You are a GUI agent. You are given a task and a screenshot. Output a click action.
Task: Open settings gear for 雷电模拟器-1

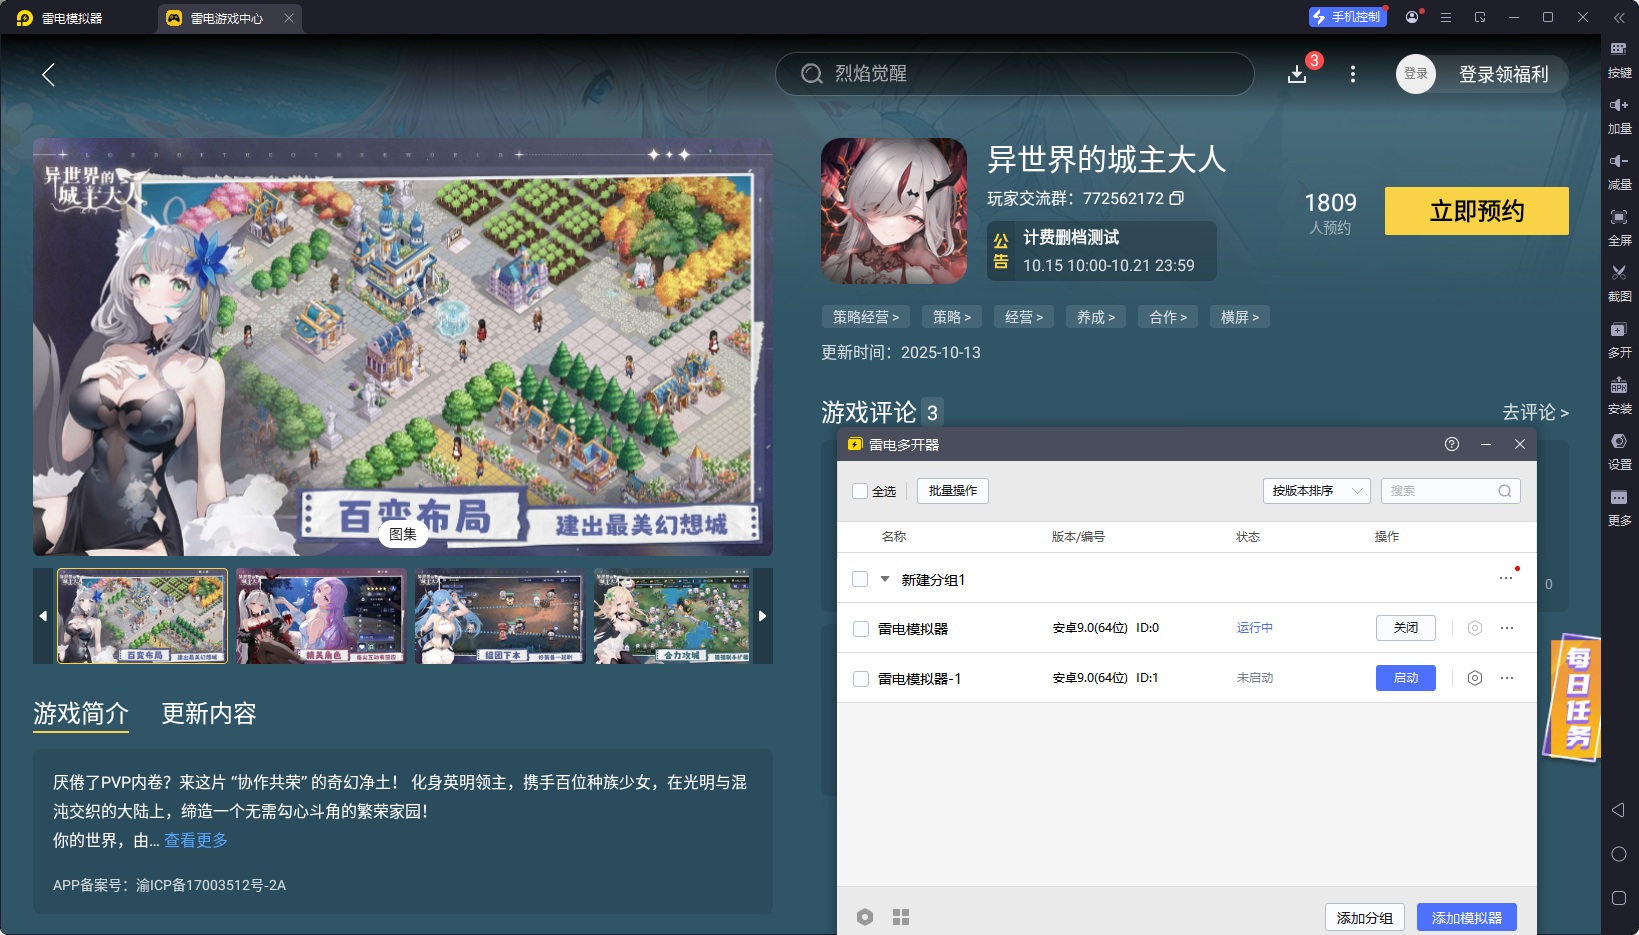(1474, 678)
